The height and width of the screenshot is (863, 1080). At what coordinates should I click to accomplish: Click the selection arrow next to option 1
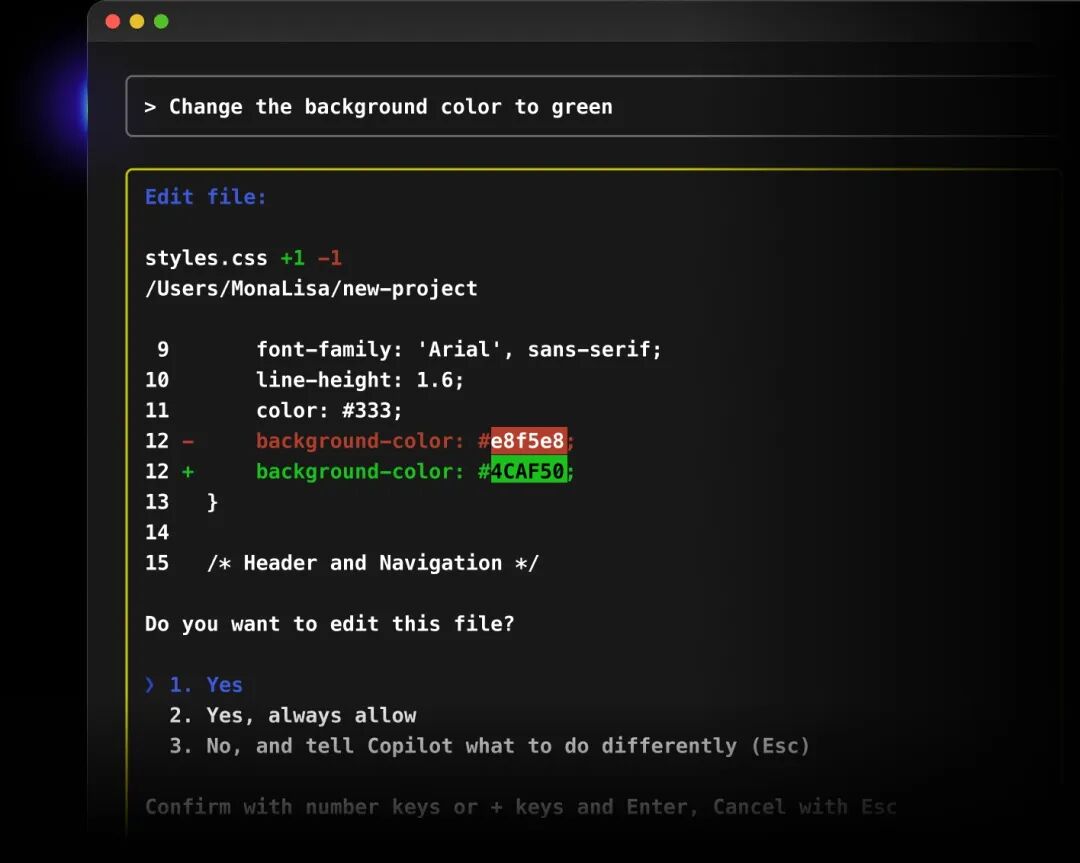pos(148,684)
